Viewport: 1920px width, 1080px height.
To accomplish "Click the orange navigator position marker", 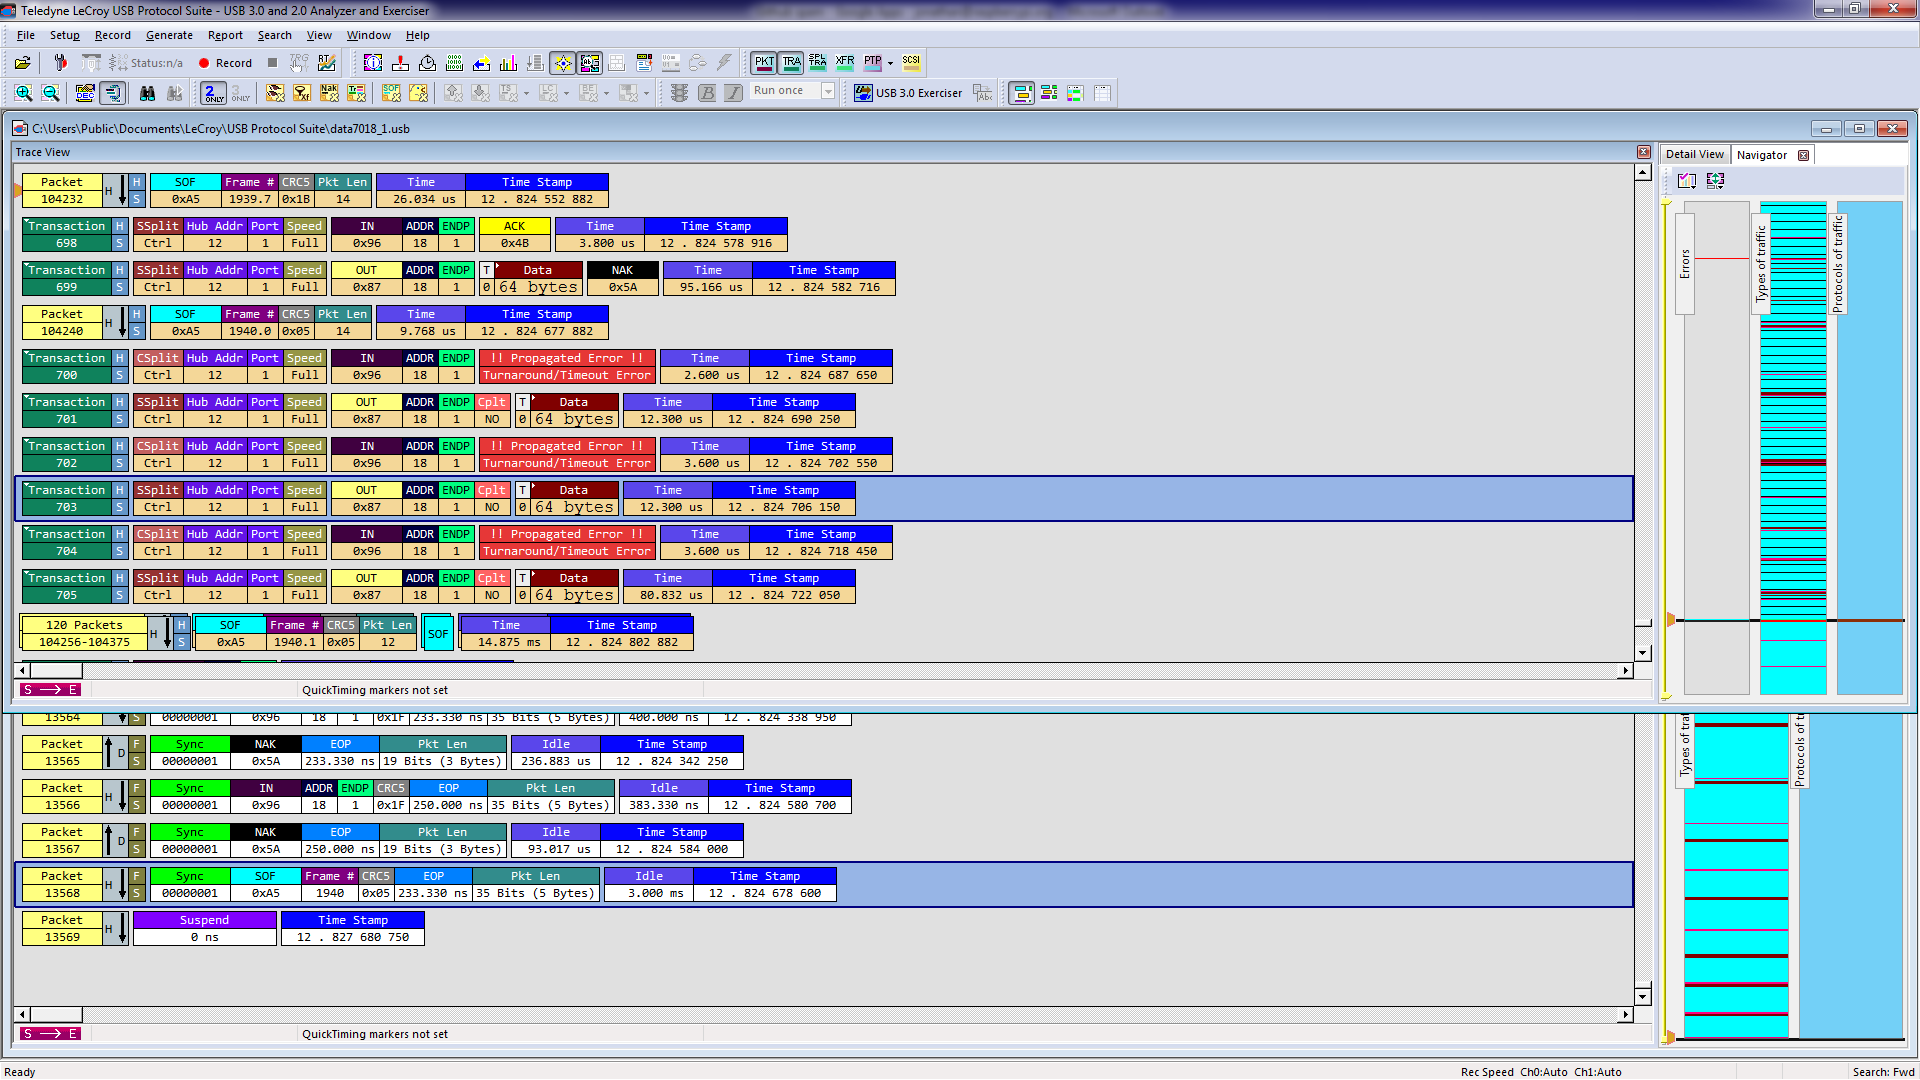I will click(1670, 620).
